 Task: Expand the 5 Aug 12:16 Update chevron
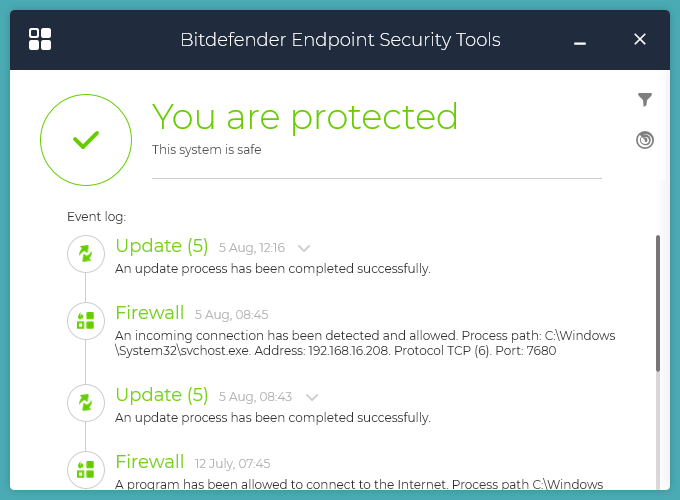click(x=305, y=248)
